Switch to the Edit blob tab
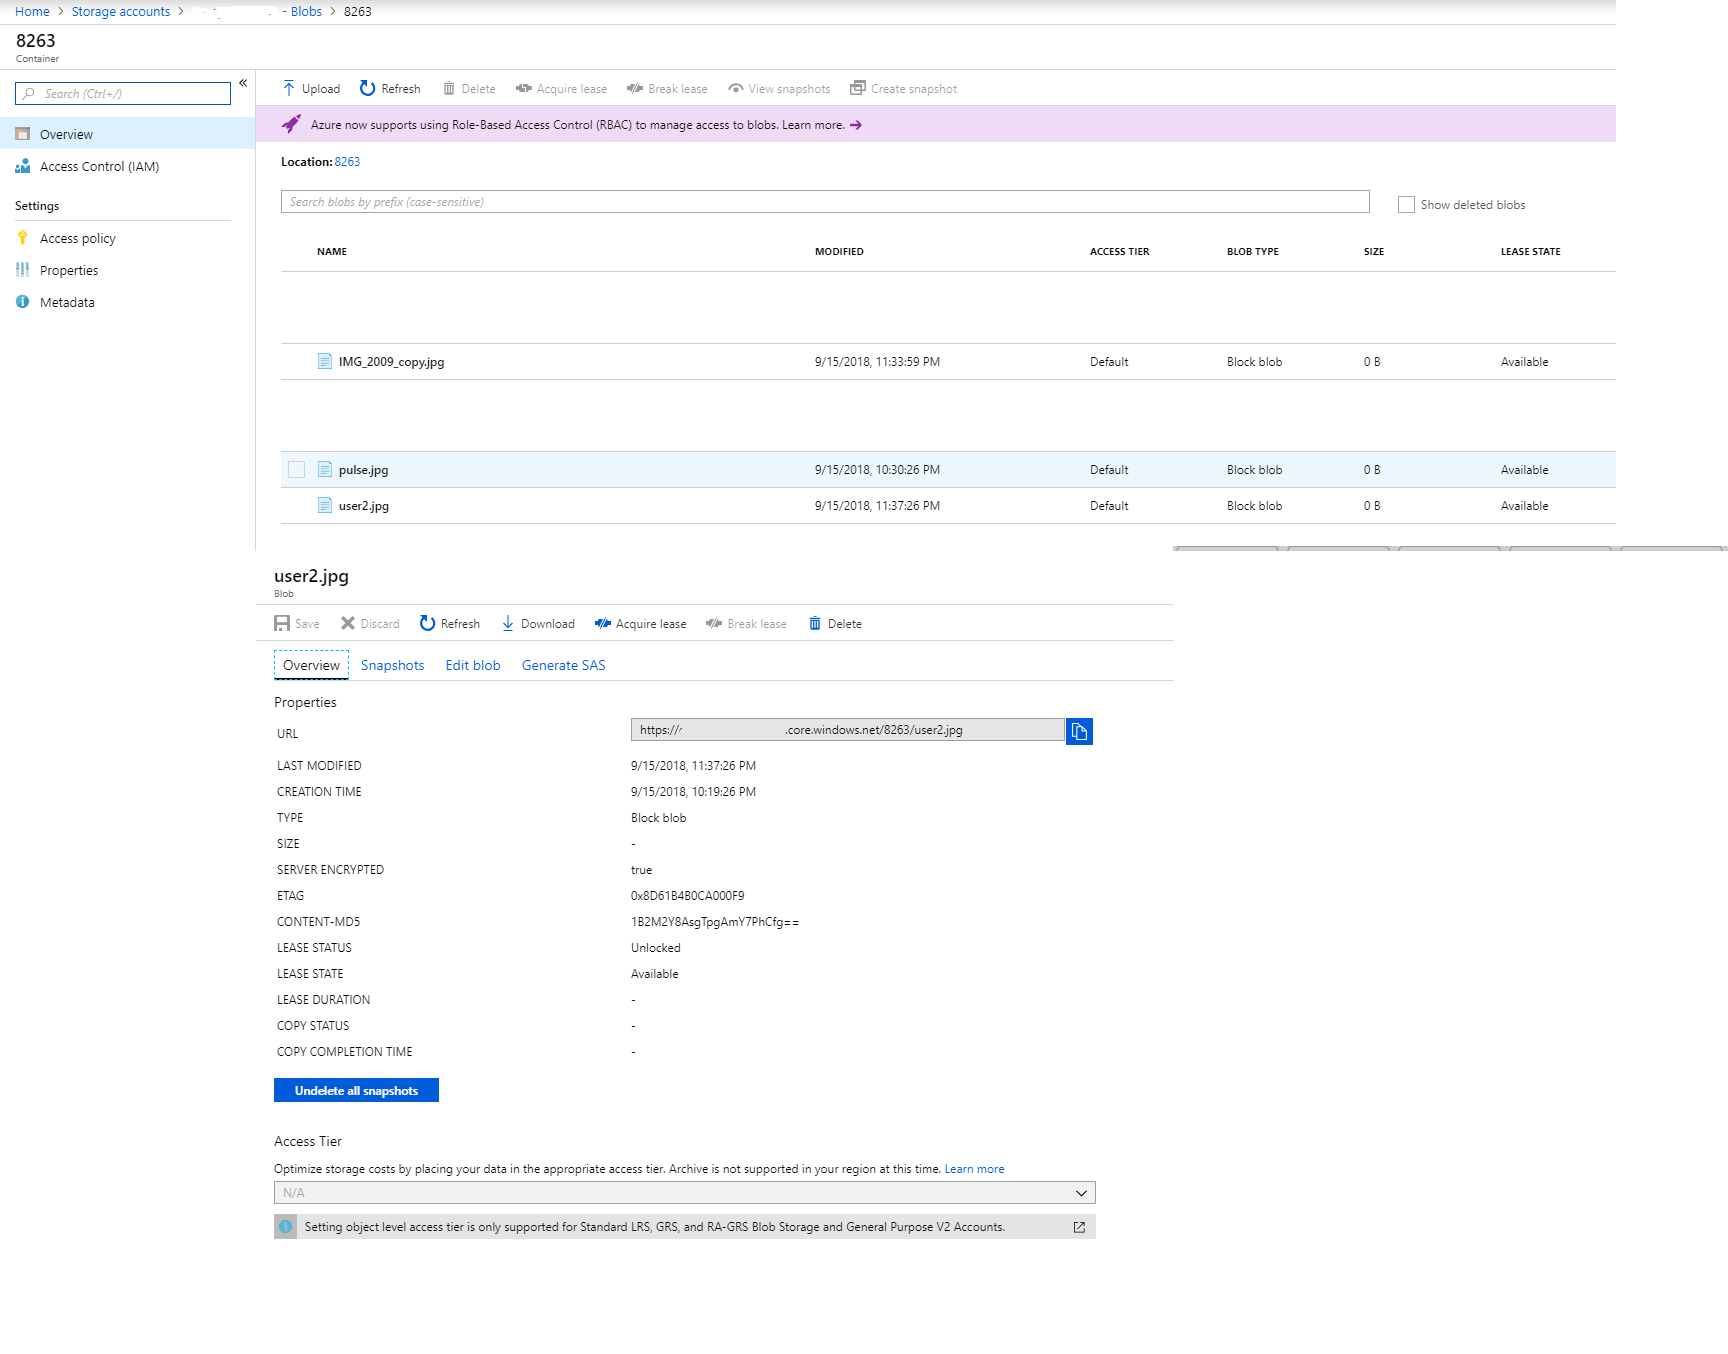Screen dimensions: 1728x1354 [x=473, y=665]
